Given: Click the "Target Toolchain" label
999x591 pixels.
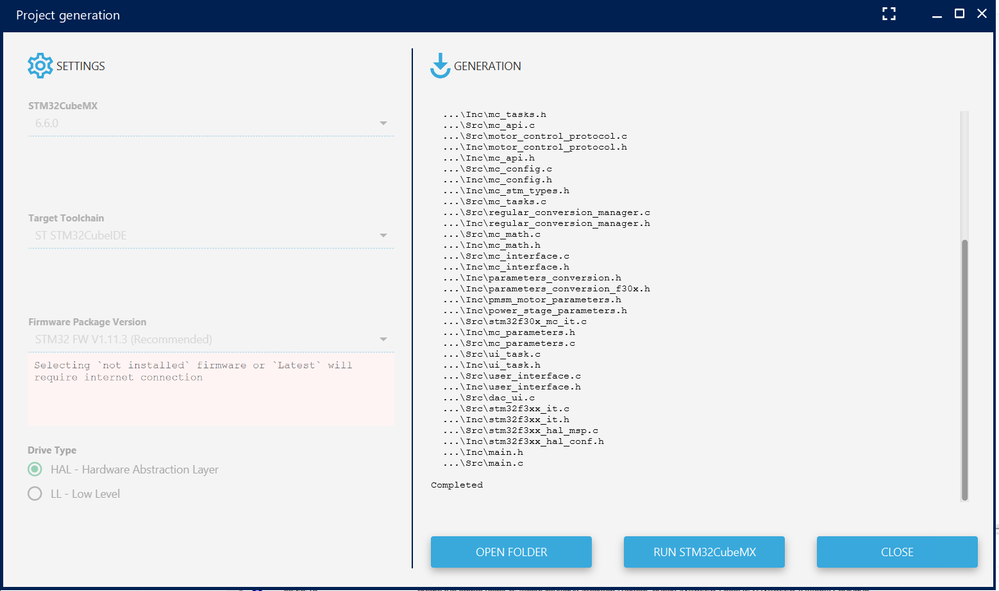Looking at the screenshot, I should point(66,218).
